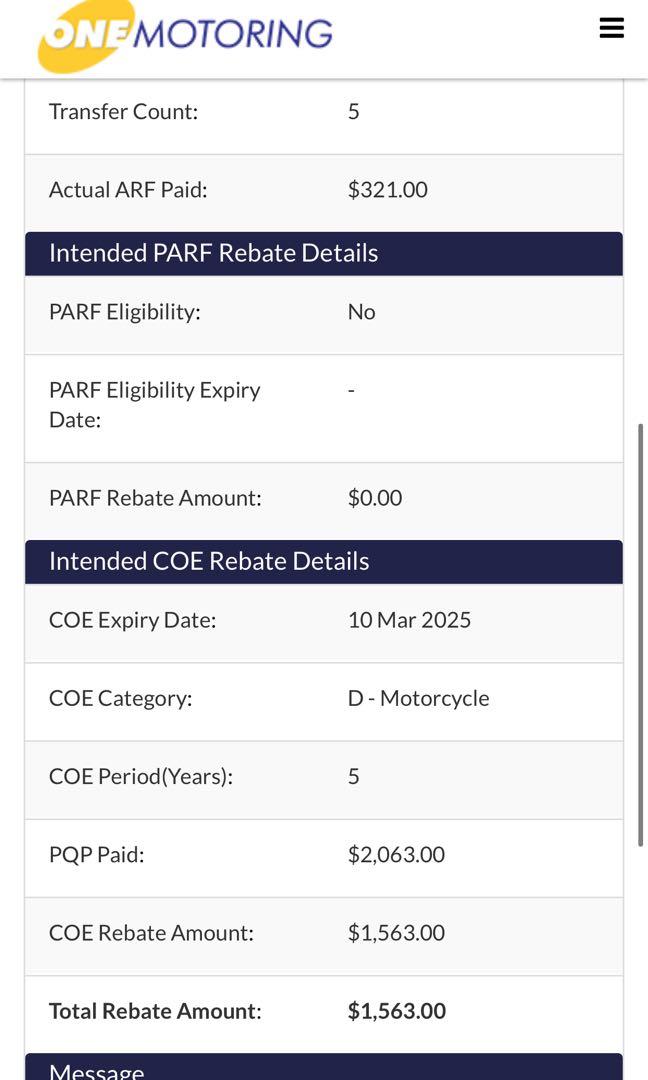The image size is (648, 1080).
Task: Click the Transfer Count label text
Action: pos(123,111)
